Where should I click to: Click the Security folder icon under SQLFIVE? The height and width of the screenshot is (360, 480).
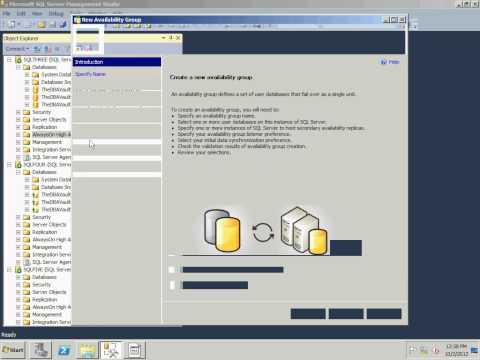[27, 285]
